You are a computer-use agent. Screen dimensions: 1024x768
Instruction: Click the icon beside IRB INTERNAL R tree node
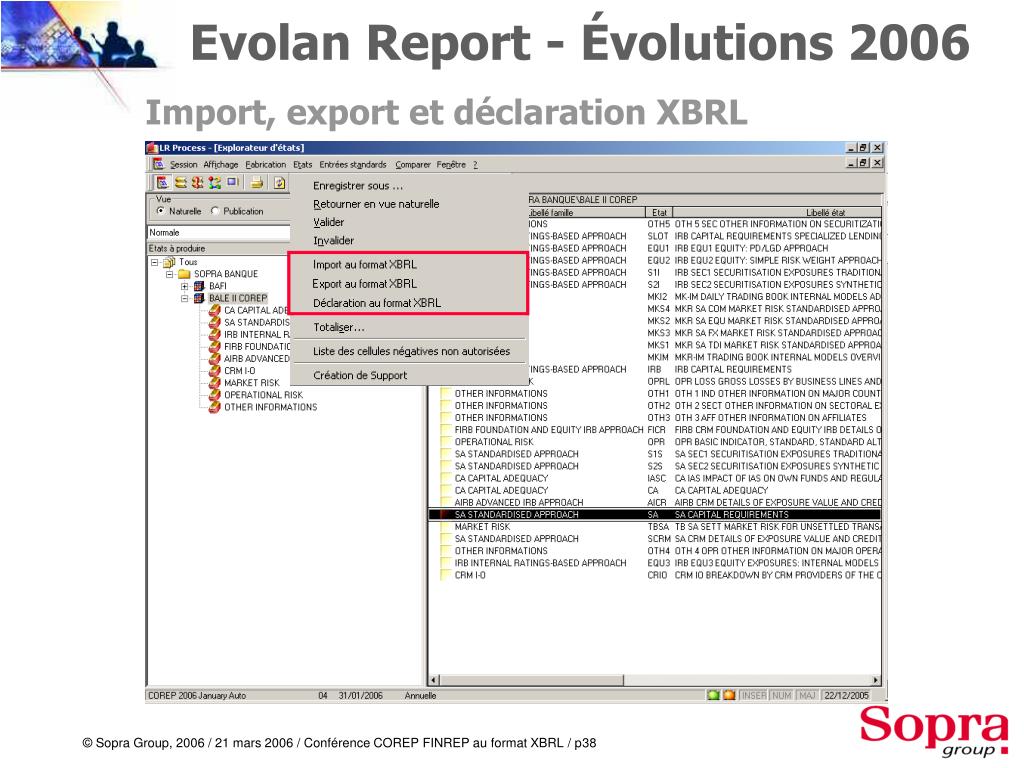click(x=214, y=334)
